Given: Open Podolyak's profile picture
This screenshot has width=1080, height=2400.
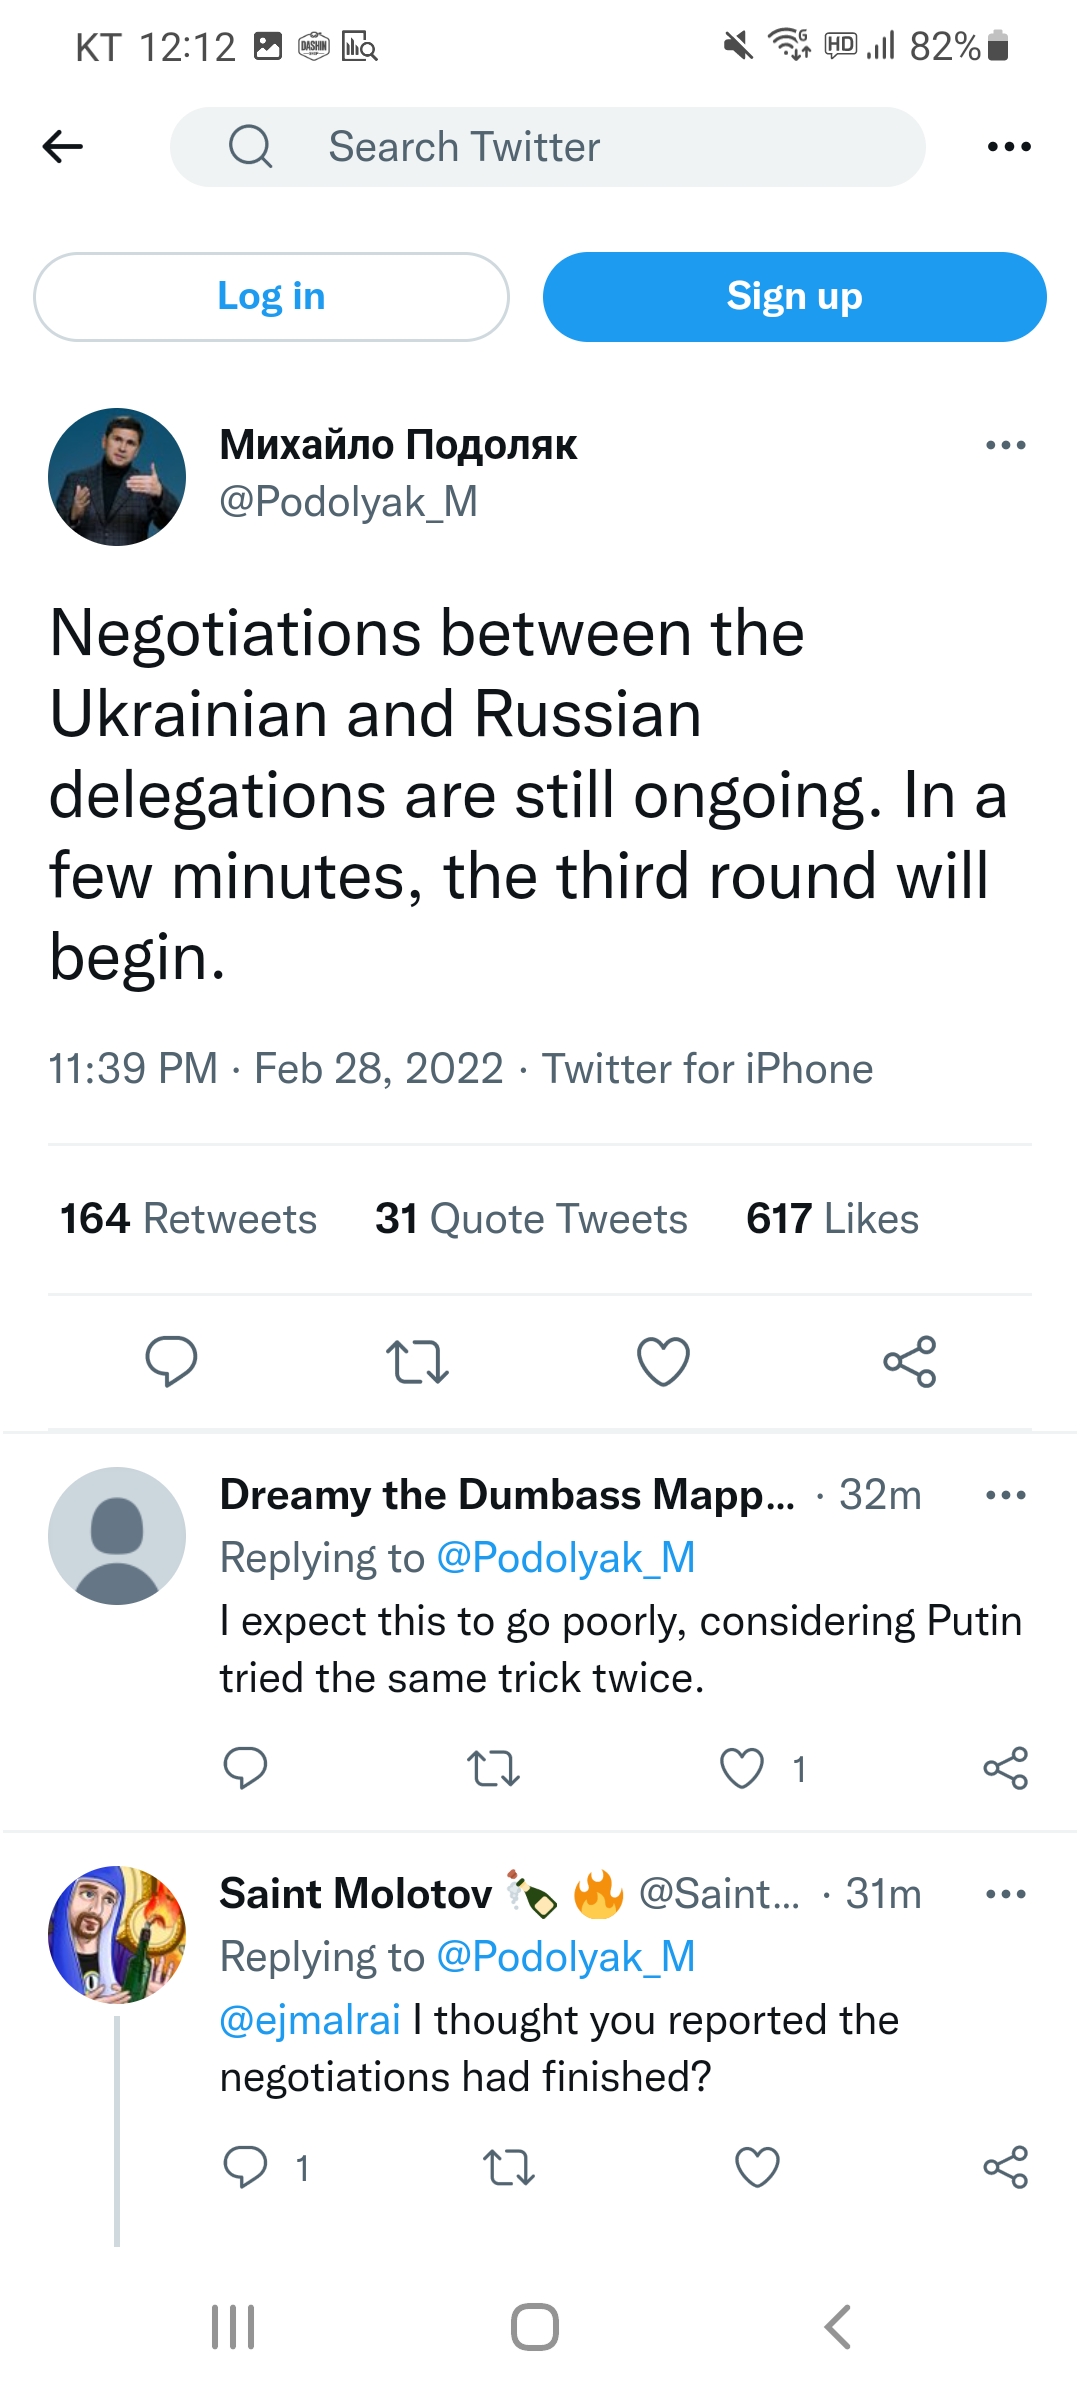Looking at the screenshot, I should [117, 477].
